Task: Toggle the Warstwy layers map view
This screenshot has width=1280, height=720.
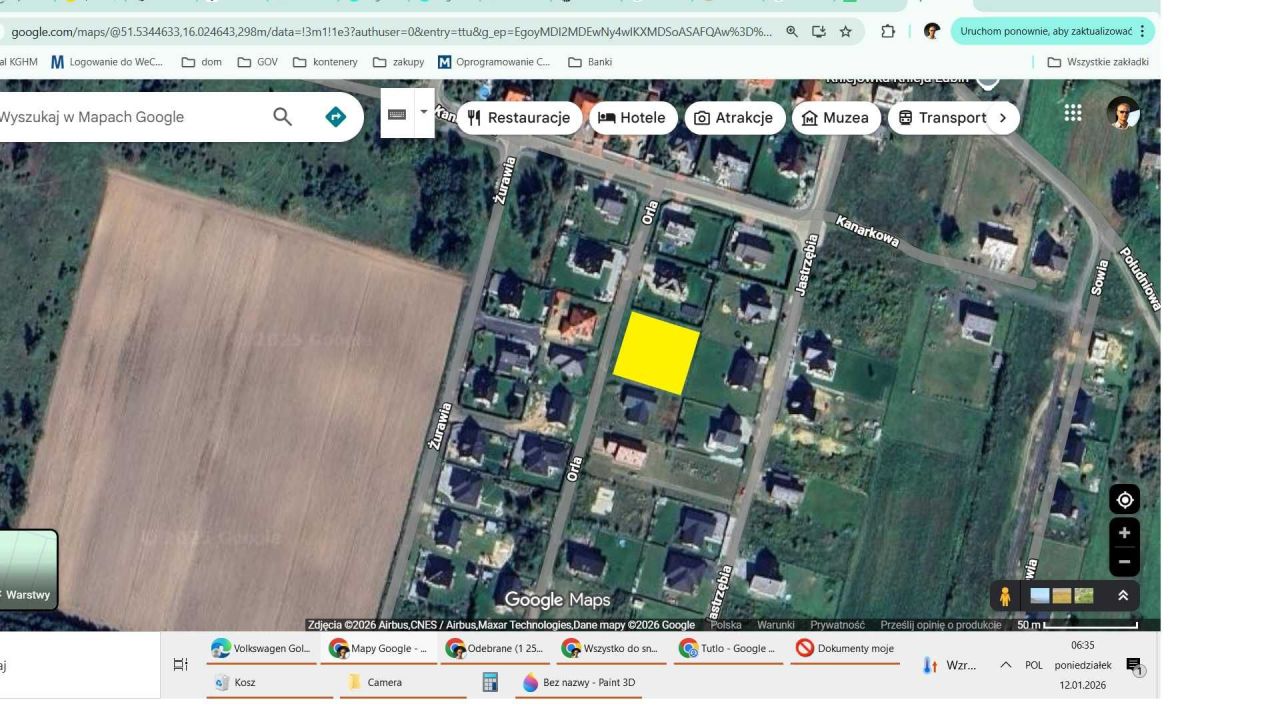Action: (27, 571)
